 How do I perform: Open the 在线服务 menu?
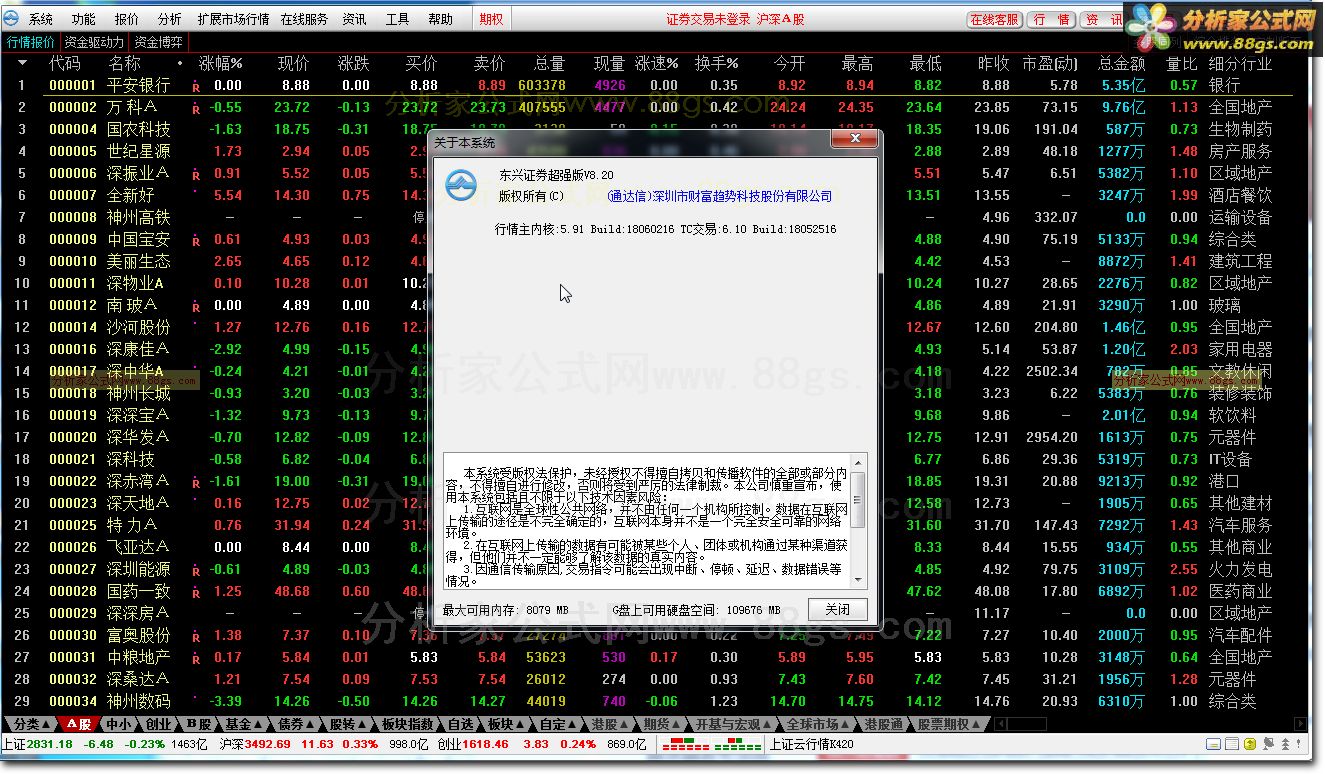pyautogui.click(x=304, y=19)
